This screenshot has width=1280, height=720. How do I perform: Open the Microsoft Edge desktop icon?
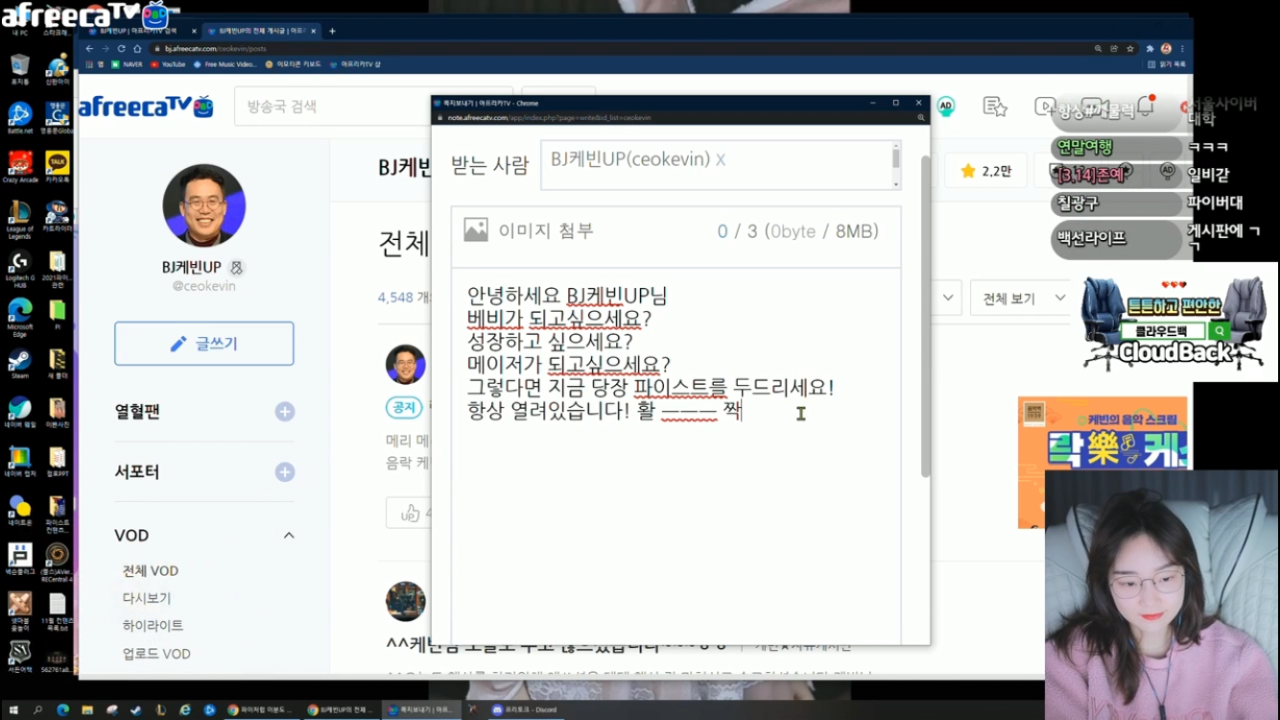point(19,316)
